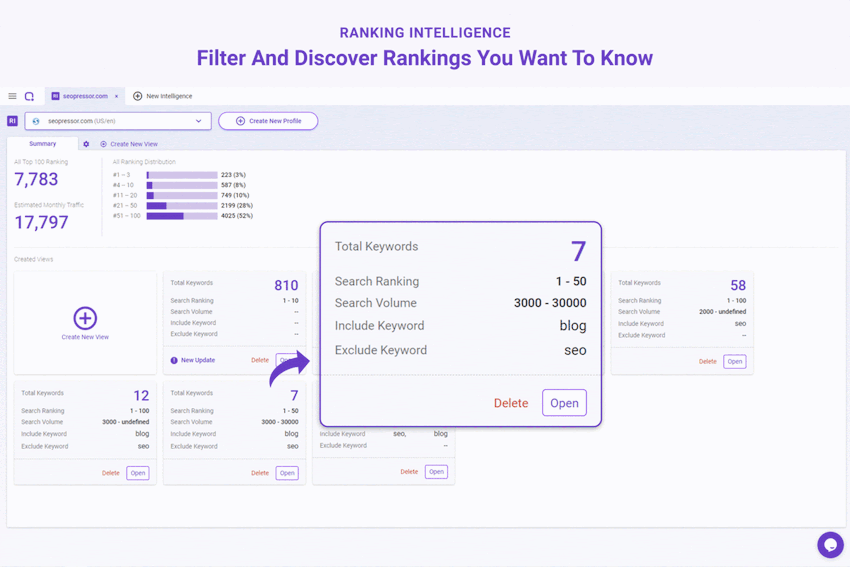
Task: Open the enlarged 7 keywords view
Action: [564, 403]
